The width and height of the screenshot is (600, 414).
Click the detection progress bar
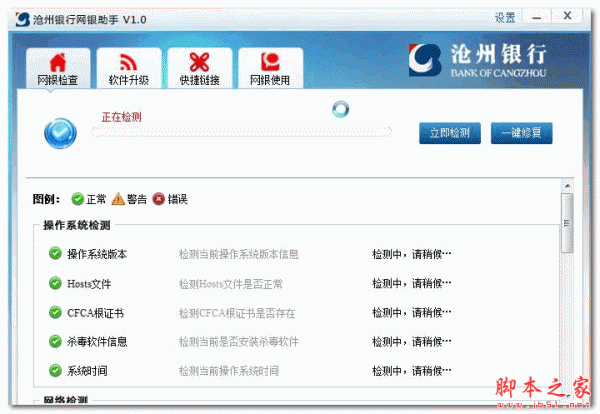241,132
